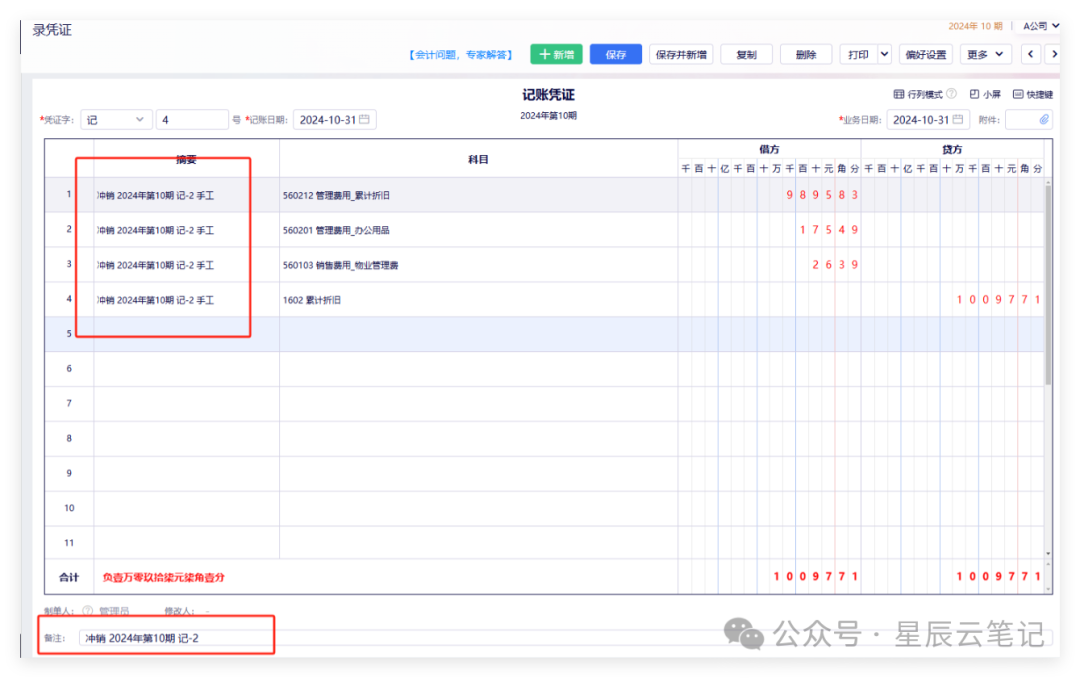The width and height of the screenshot is (1080, 678).
Task: Click the 删除 button
Action: pyautogui.click(x=806, y=54)
